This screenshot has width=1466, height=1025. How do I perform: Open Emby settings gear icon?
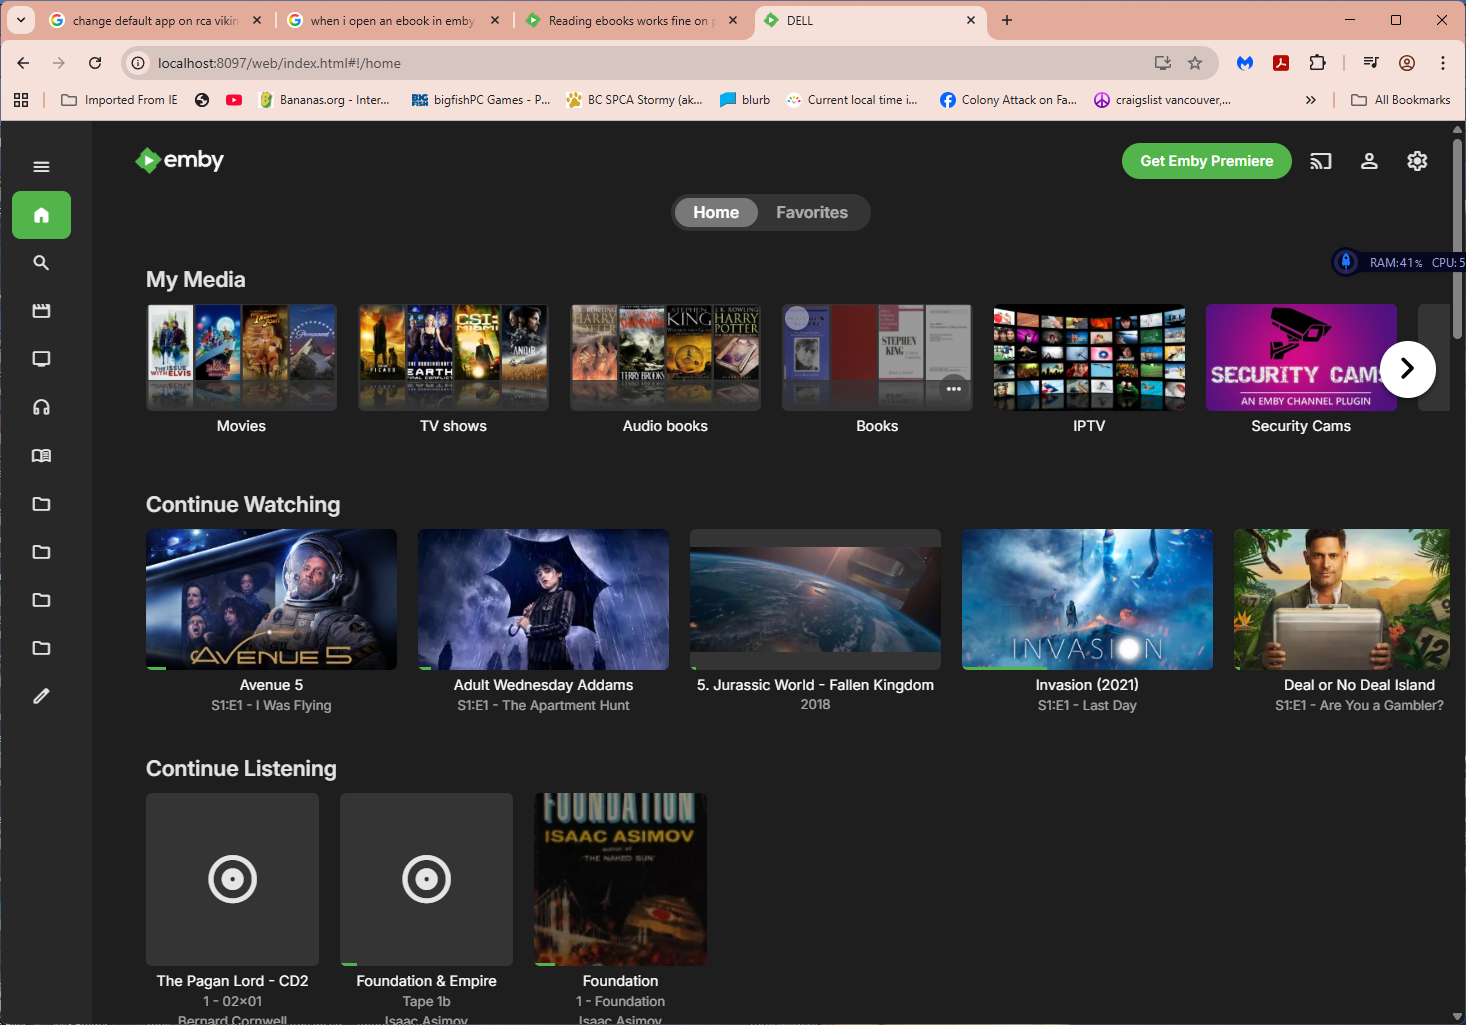[1417, 161]
